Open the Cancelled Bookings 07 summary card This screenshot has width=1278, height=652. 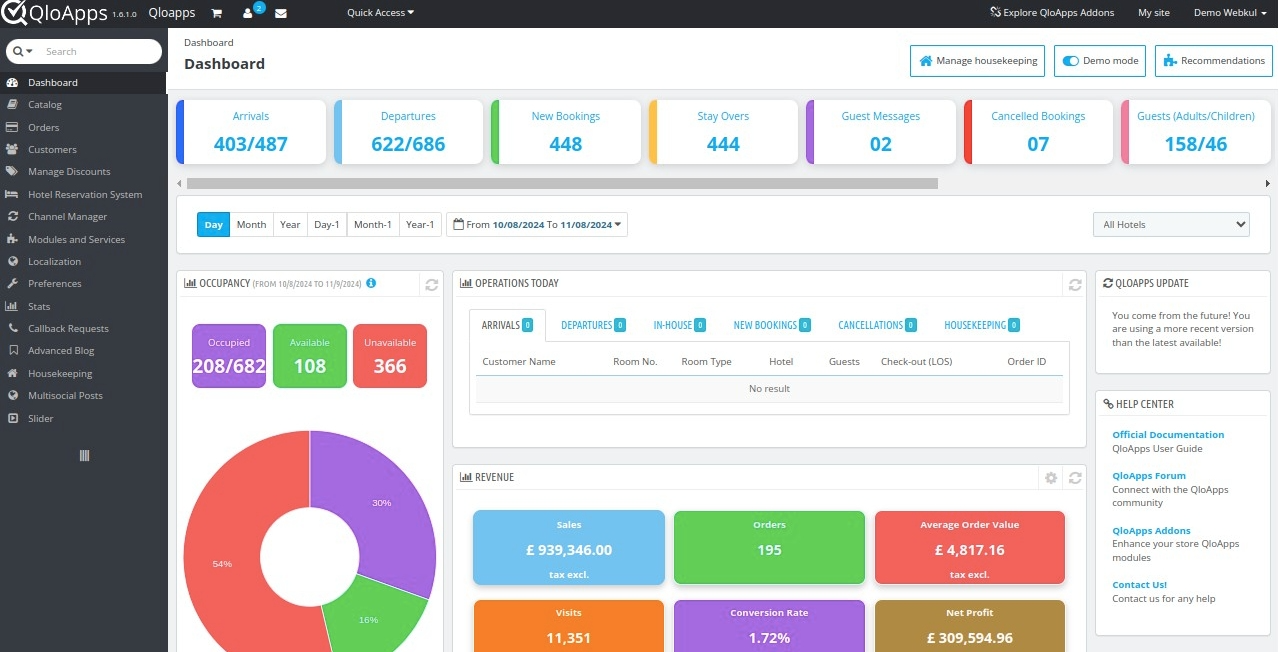coord(1038,132)
